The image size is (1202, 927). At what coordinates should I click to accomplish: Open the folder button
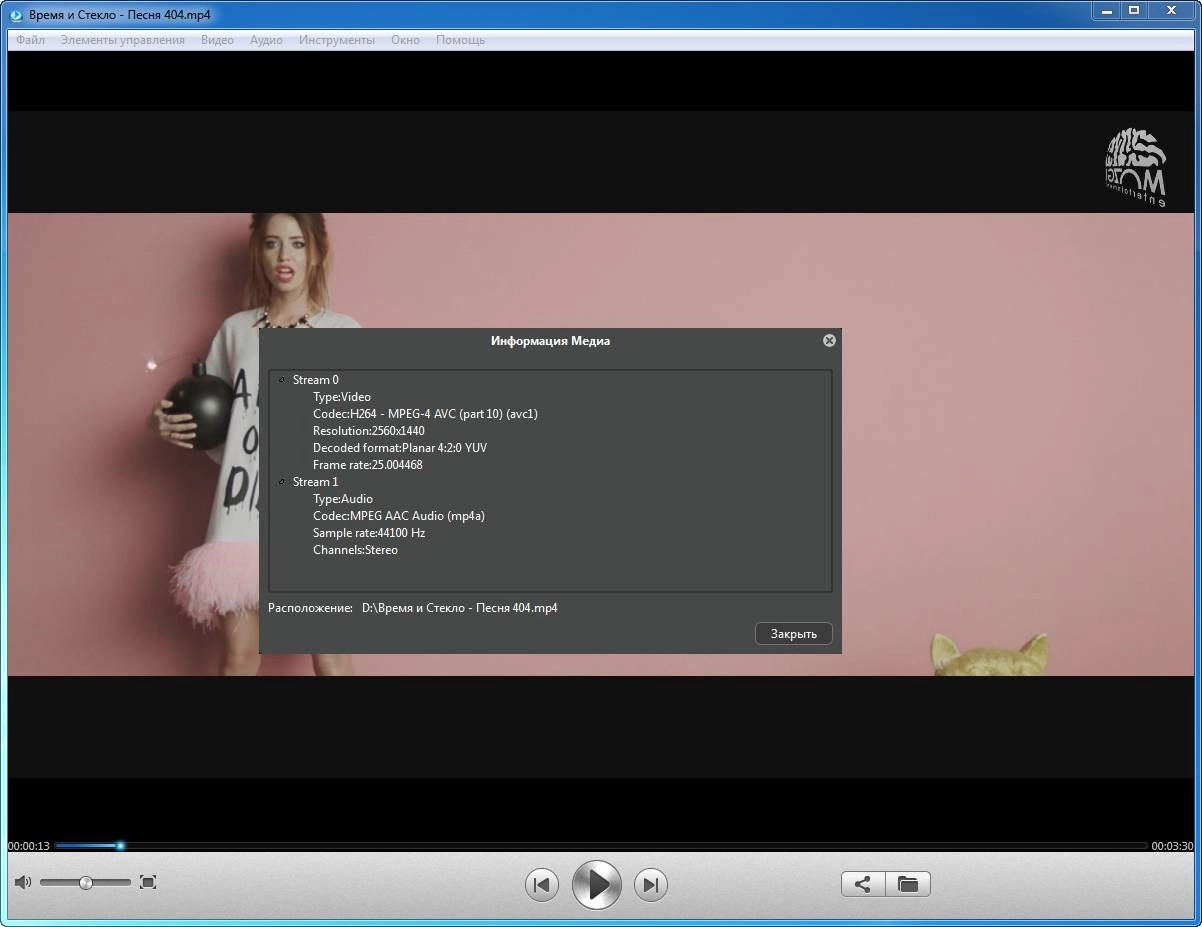click(x=908, y=884)
